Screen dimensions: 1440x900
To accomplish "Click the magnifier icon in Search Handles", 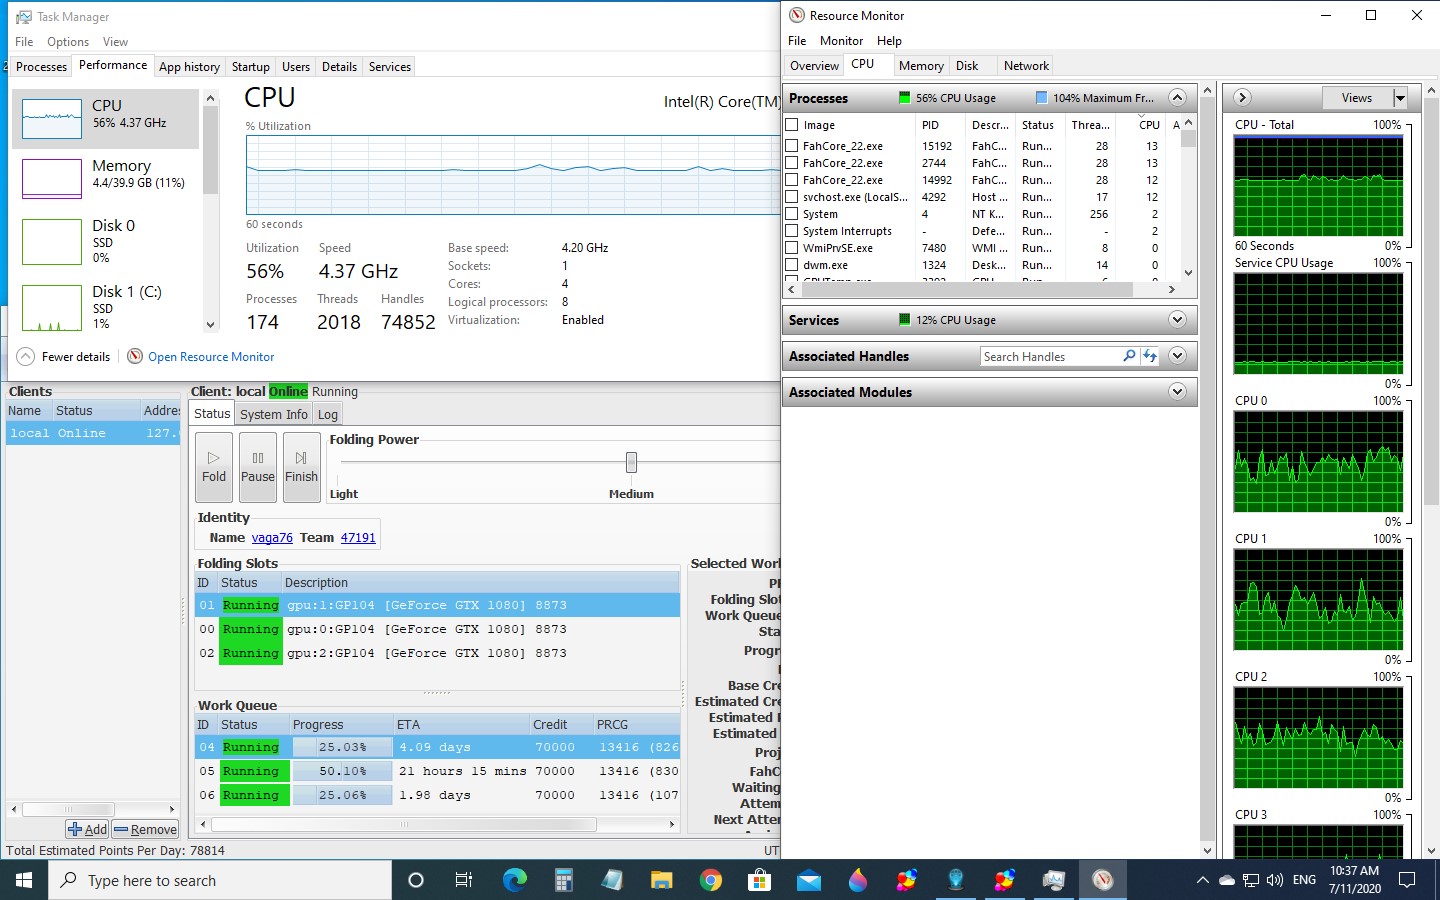I will click(x=1129, y=356).
